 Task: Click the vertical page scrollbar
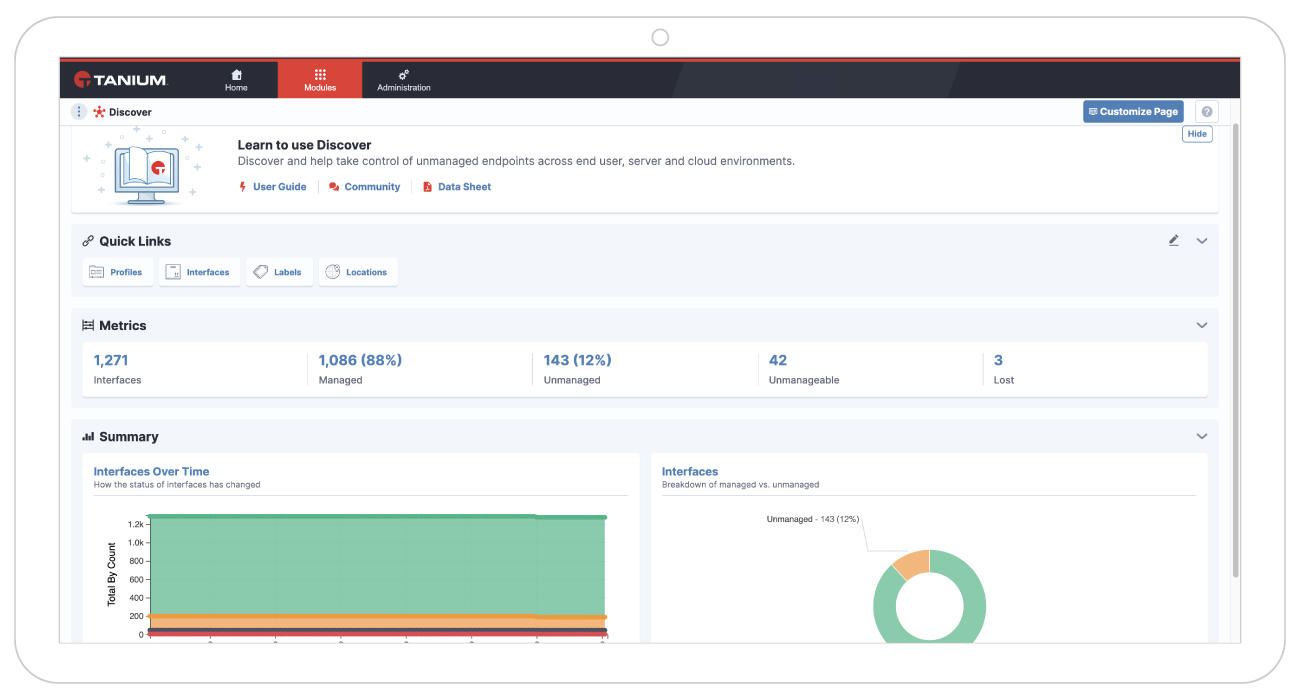(1235, 350)
